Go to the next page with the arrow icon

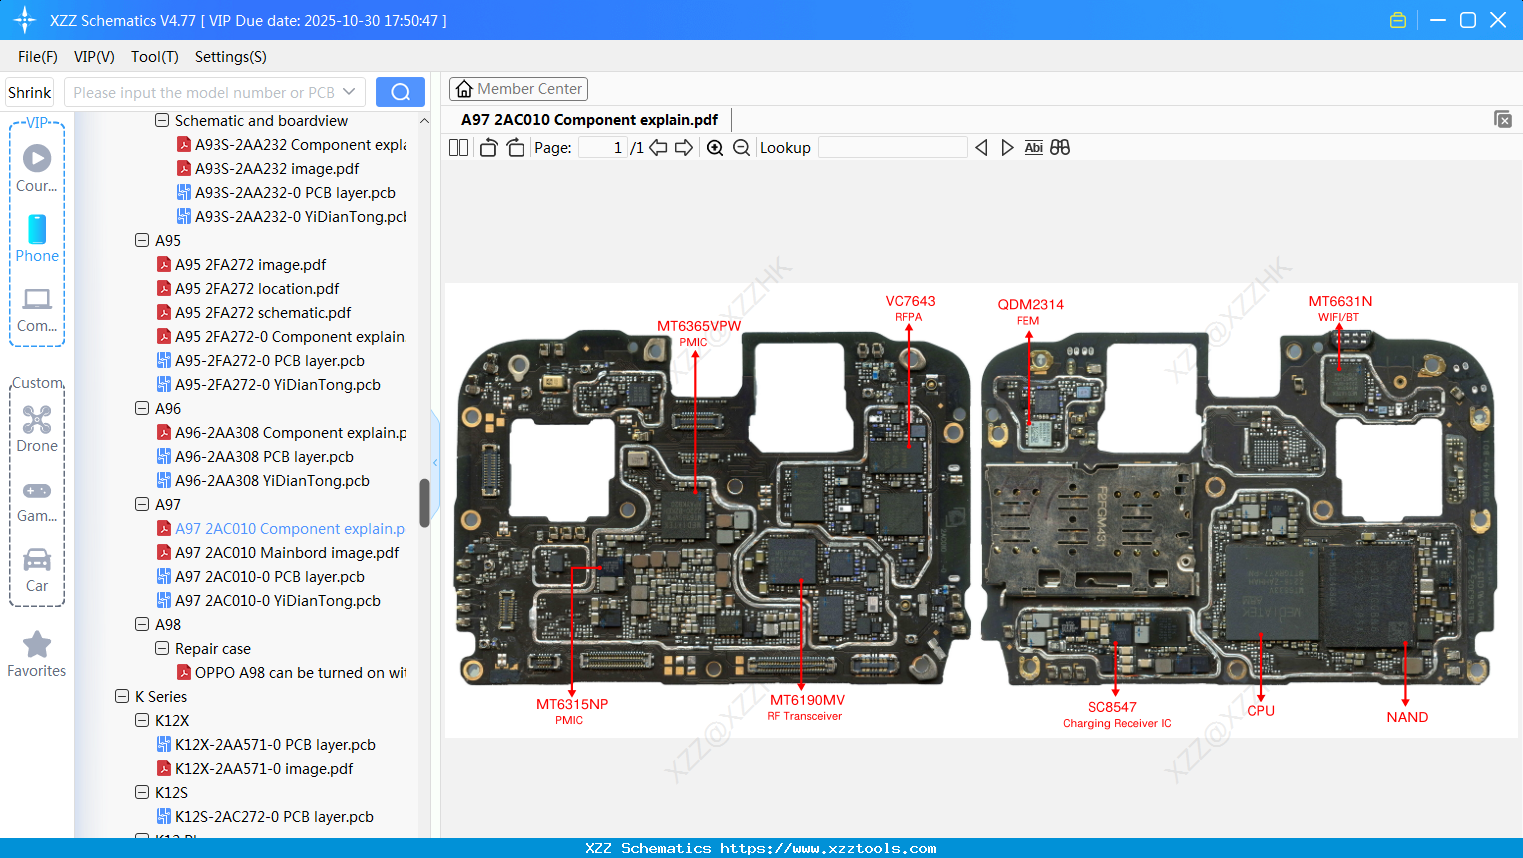pos(685,147)
